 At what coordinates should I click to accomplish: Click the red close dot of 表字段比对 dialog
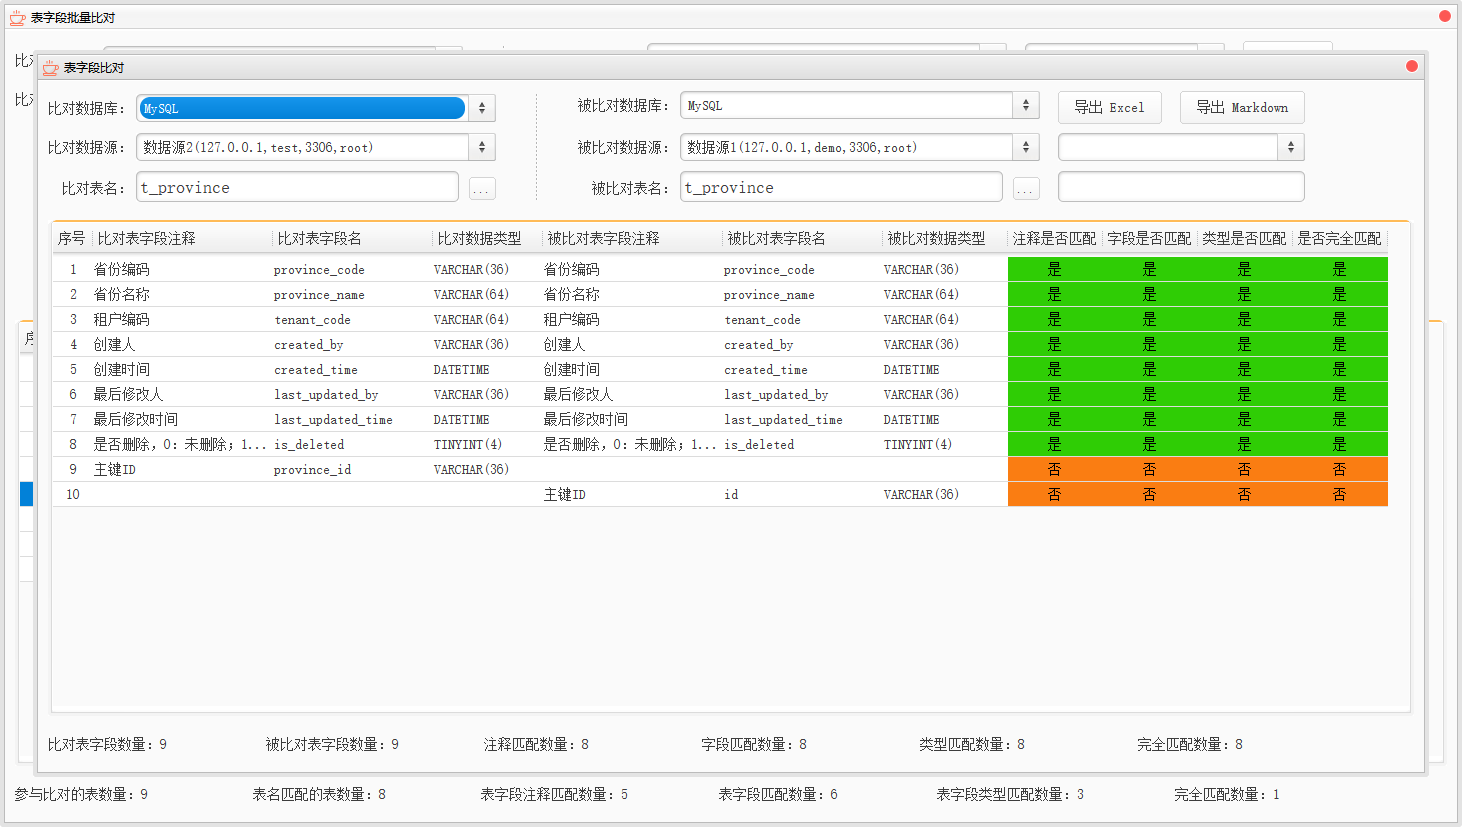pos(1411,67)
